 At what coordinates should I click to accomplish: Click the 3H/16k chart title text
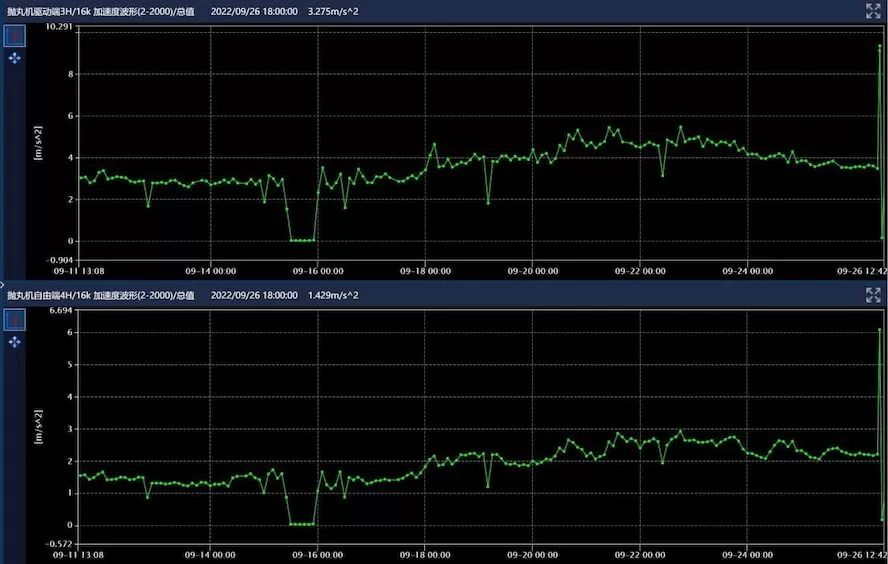(100, 12)
